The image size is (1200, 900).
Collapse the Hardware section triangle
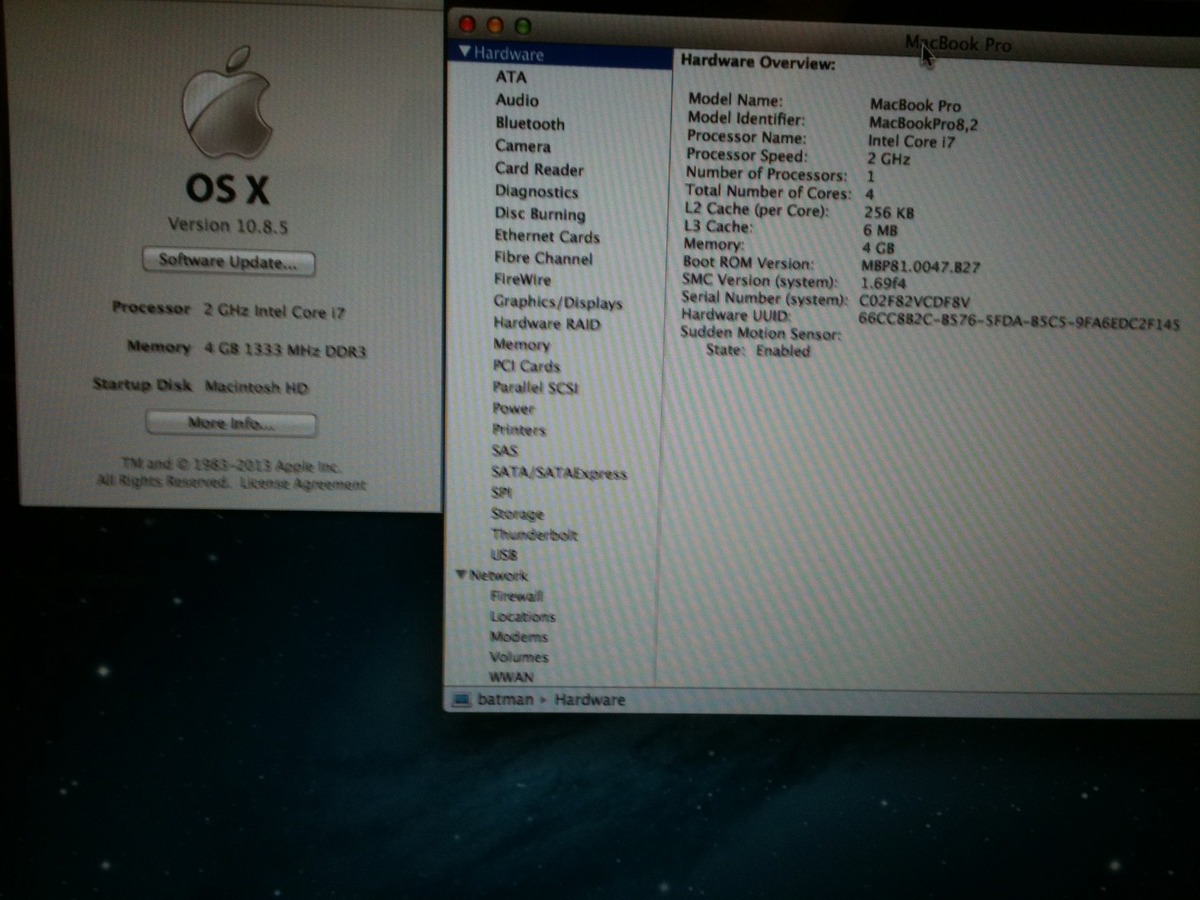(465, 53)
